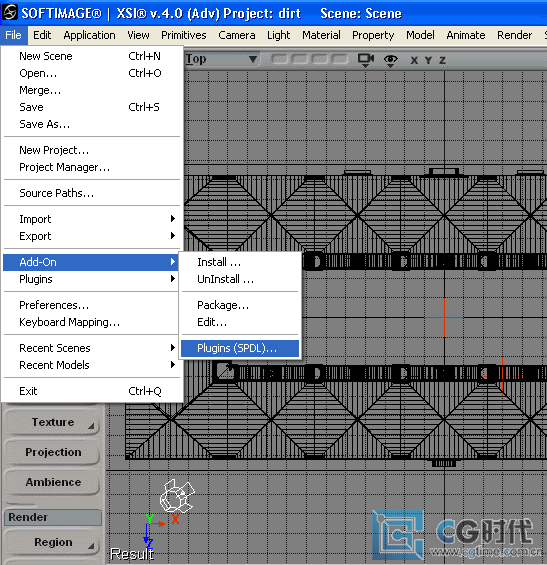The width and height of the screenshot is (547, 565).
Task: Choose New Project... entry
Action: 92,150
